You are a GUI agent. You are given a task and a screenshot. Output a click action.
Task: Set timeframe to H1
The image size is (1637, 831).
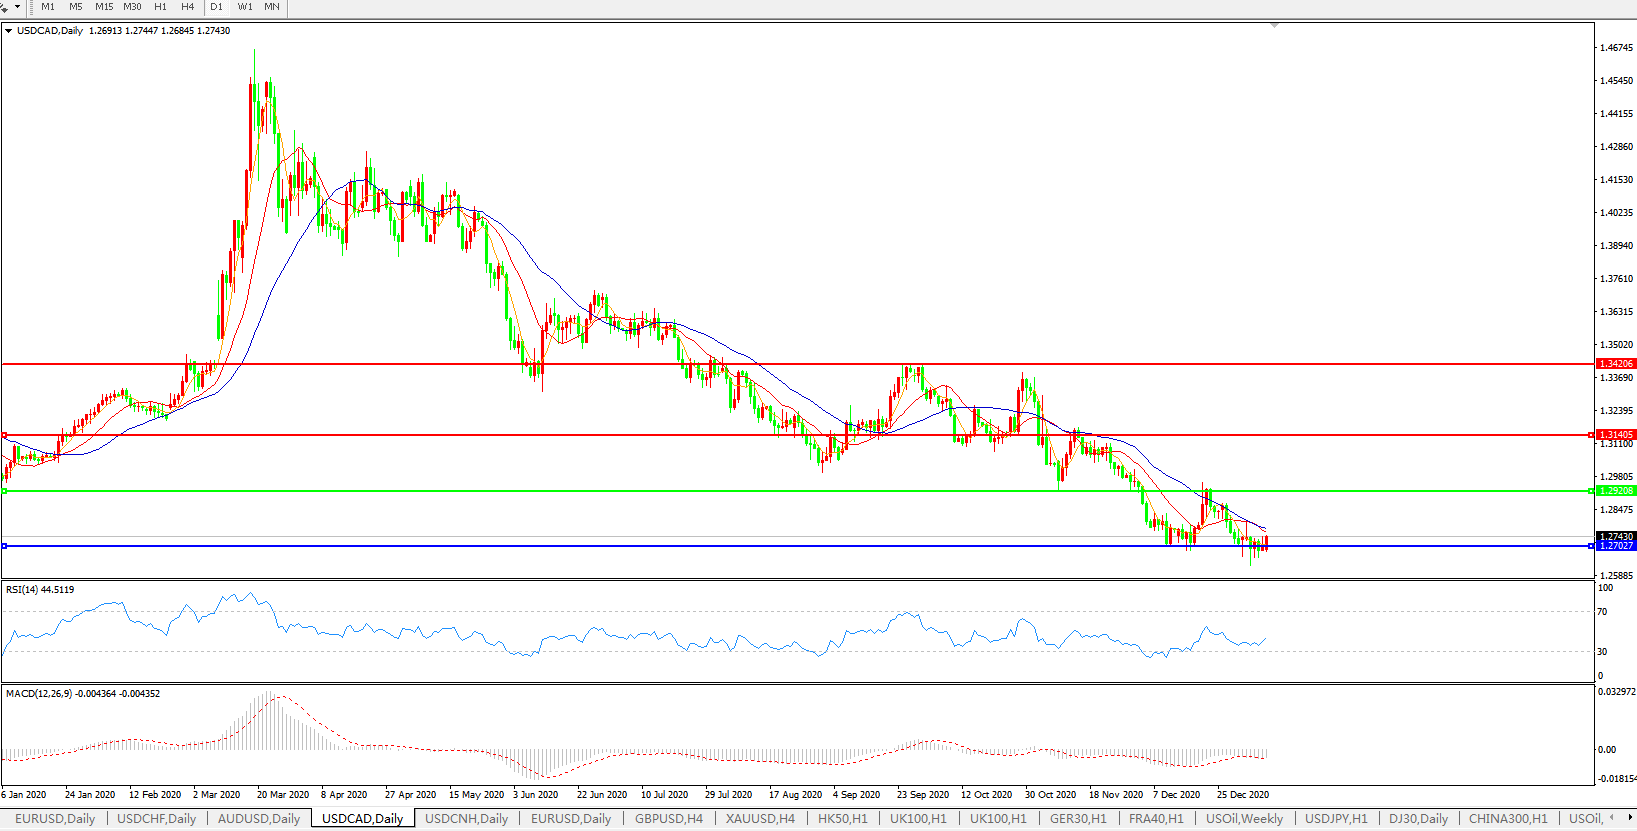coord(161,7)
